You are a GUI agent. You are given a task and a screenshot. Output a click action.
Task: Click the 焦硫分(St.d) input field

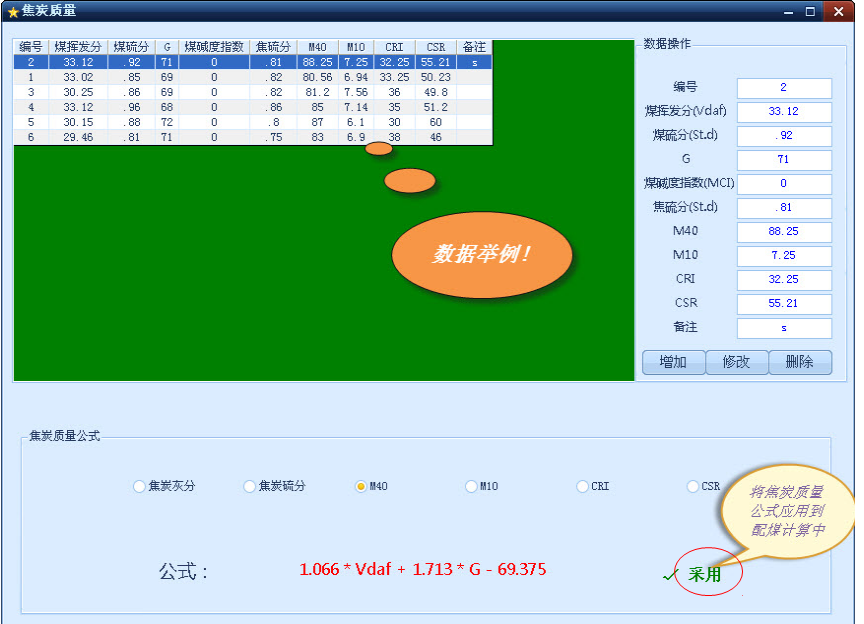(784, 208)
